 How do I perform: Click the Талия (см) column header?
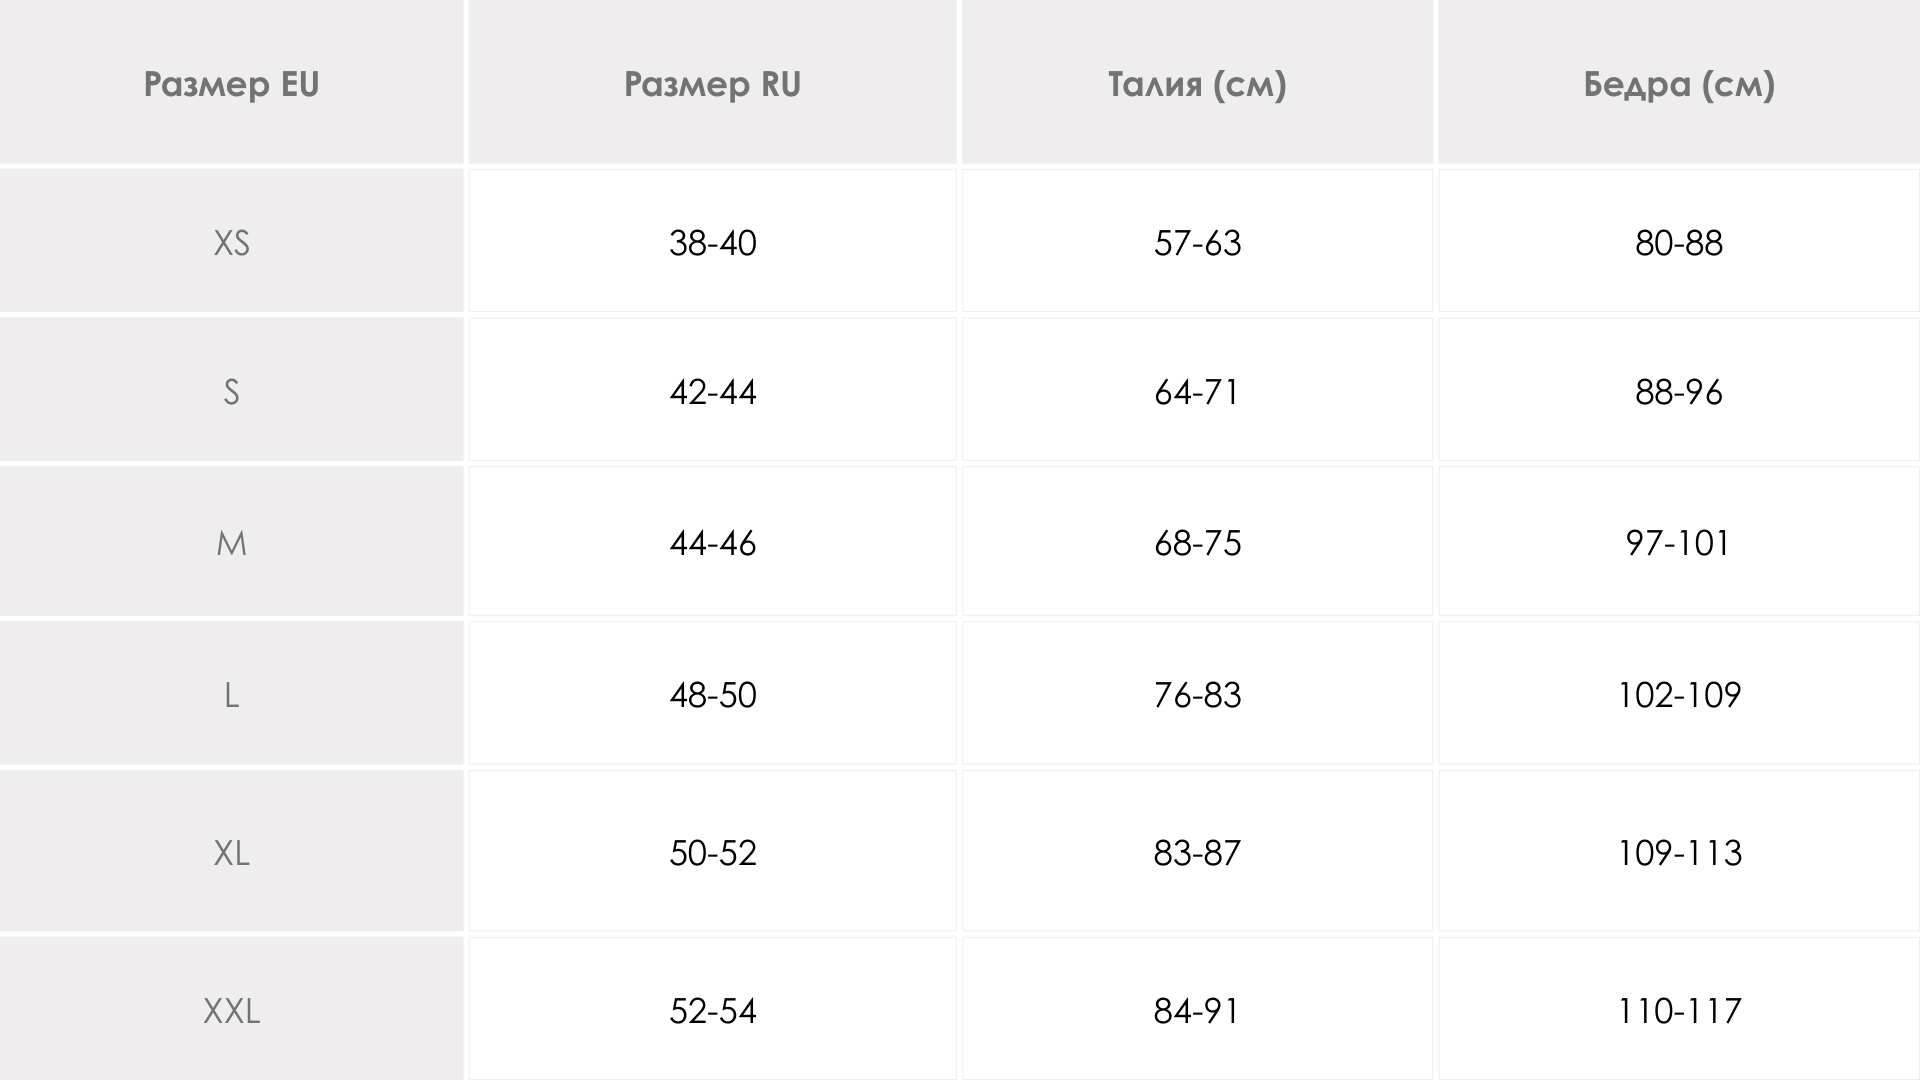(1197, 84)
